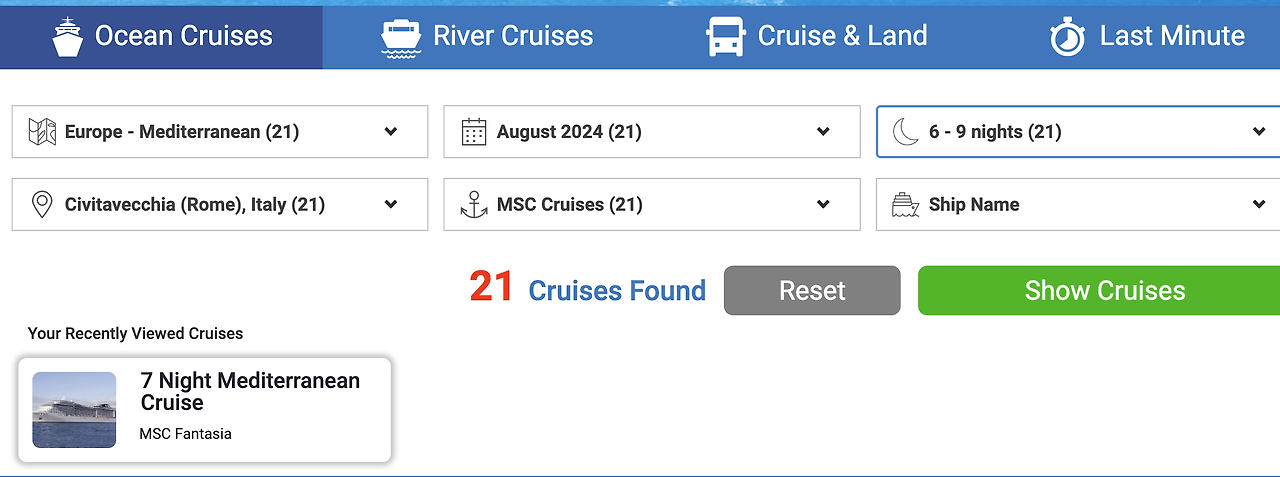Screen dimensions: 1280x477
Task: Expand the Europe - Mediterranean dropdown arrow
Action: (x=391, y=132)
